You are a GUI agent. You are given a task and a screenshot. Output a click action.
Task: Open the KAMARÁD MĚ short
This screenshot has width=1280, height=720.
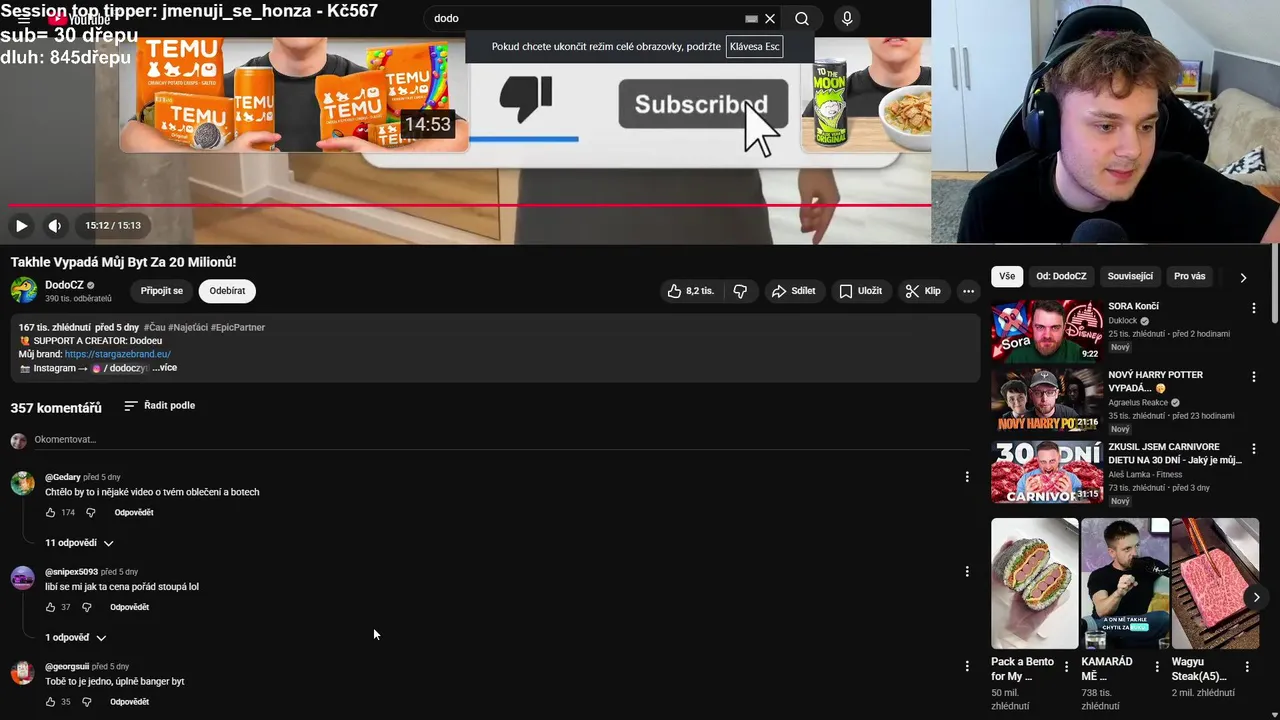[1125, 583]
